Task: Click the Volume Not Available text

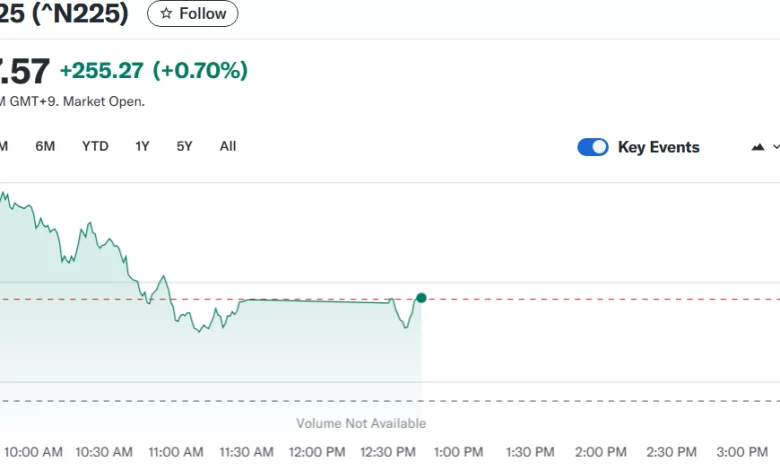Action: 361,423
